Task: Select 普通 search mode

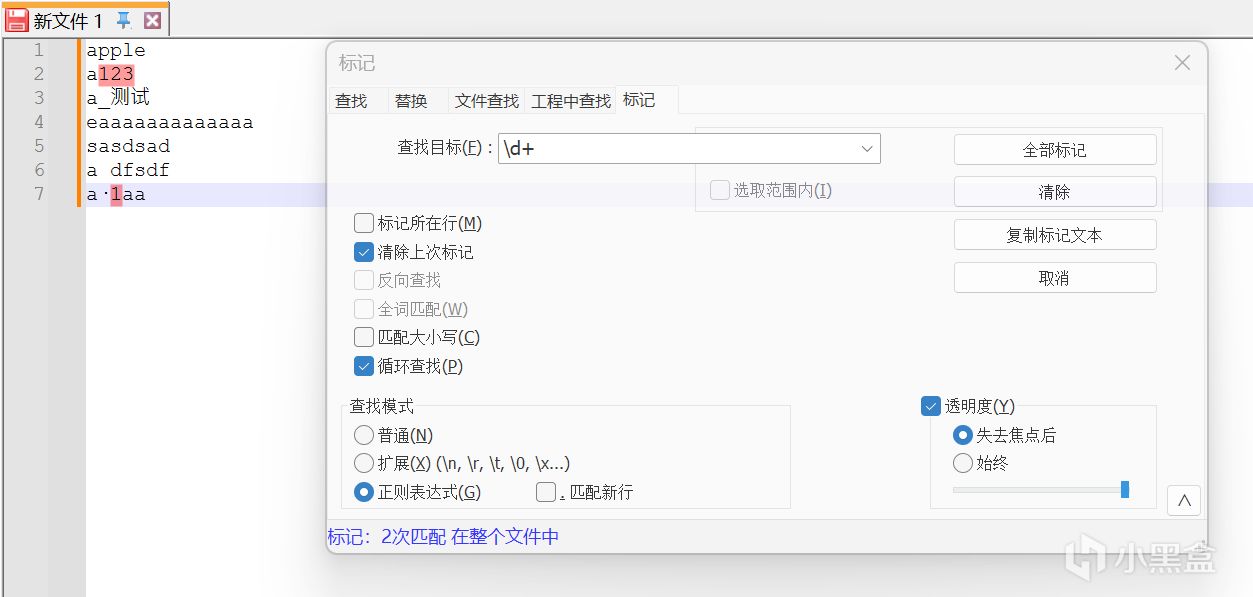Action: click(x=364, y=435)
